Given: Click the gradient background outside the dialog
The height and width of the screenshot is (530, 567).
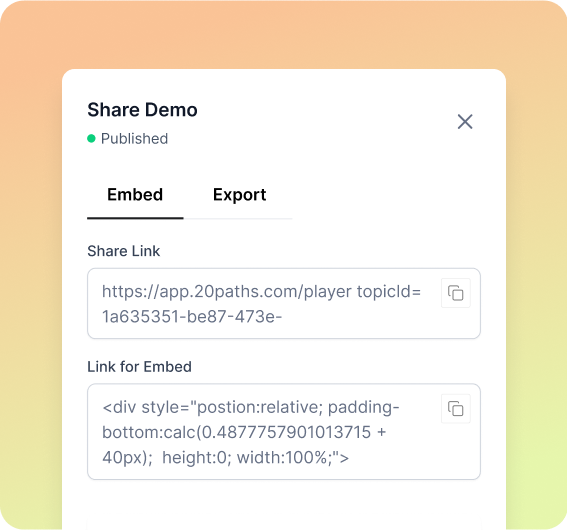Looking at the screenshot, I should 31,253.
